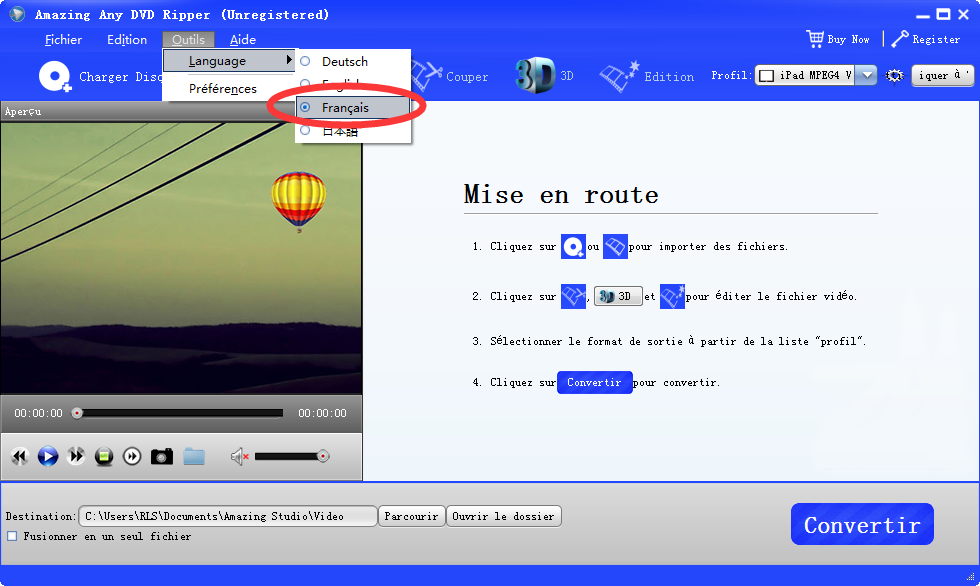This screenshot has height=586, width=980.
Task: Fast forward the preview
Action: (x=76, y=456)
